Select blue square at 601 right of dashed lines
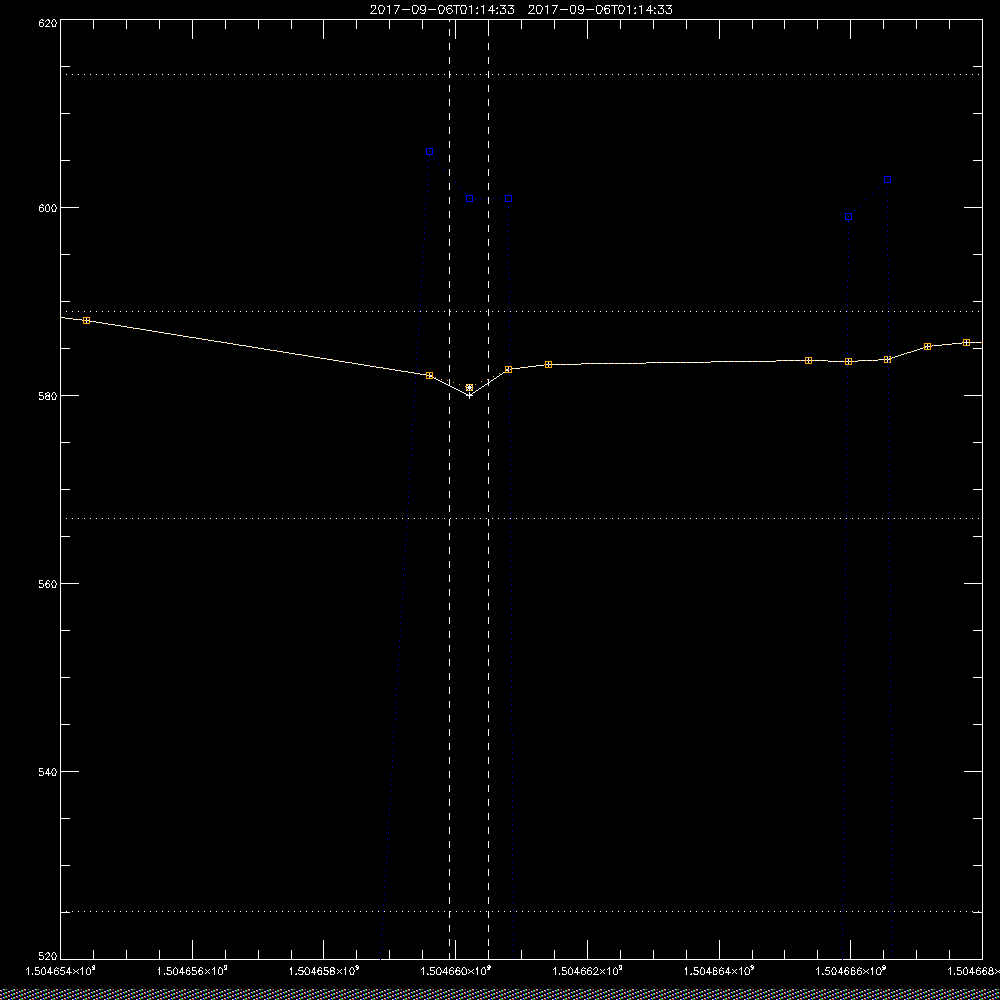The height and width of the screenshot is (1000, 1000). tap(508, 198)
